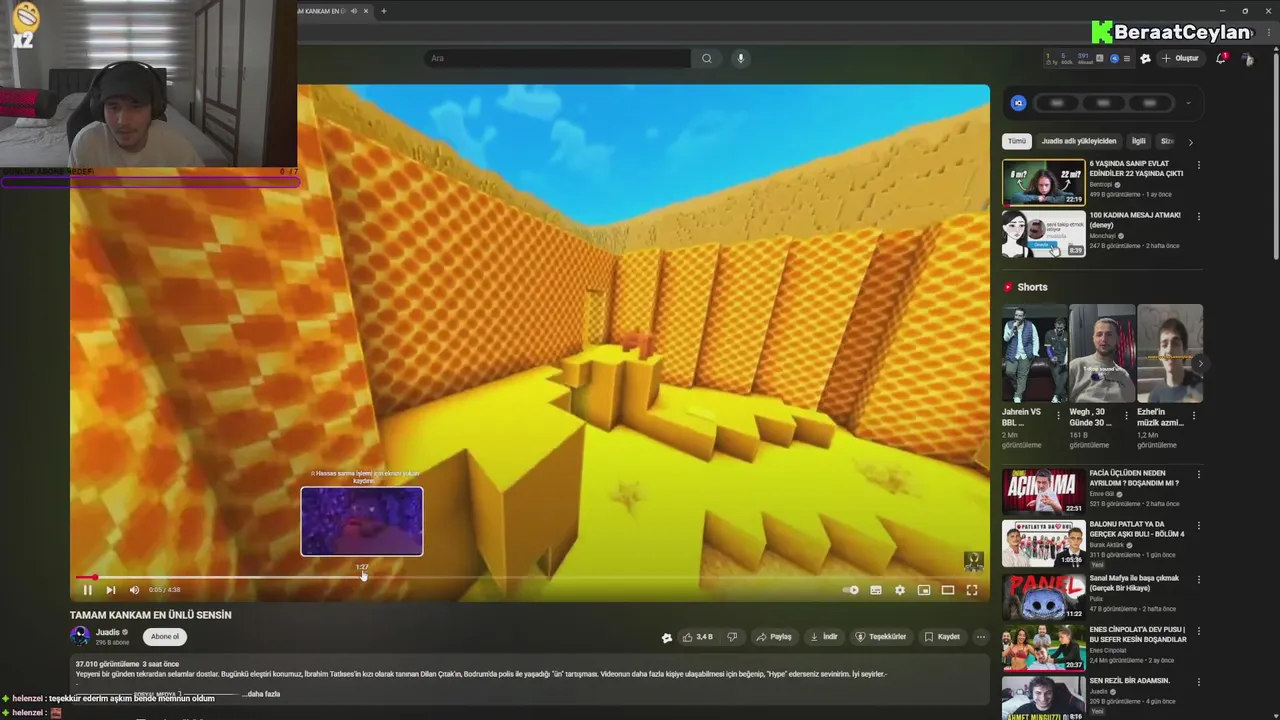
Task: Open player settings gear
Action: click(x=900, y=590)
